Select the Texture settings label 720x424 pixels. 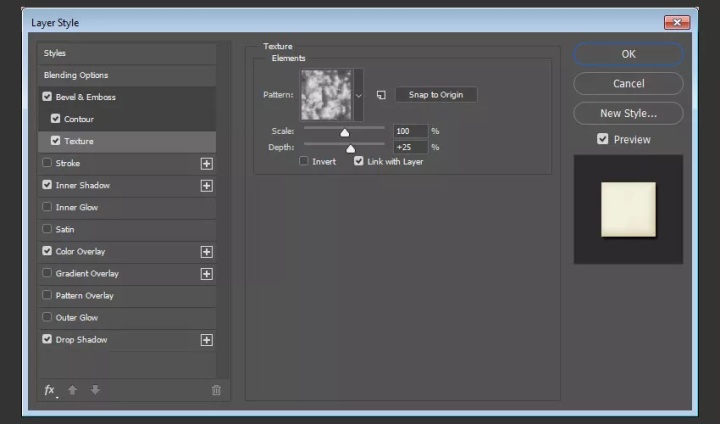(x=79, y=141)
